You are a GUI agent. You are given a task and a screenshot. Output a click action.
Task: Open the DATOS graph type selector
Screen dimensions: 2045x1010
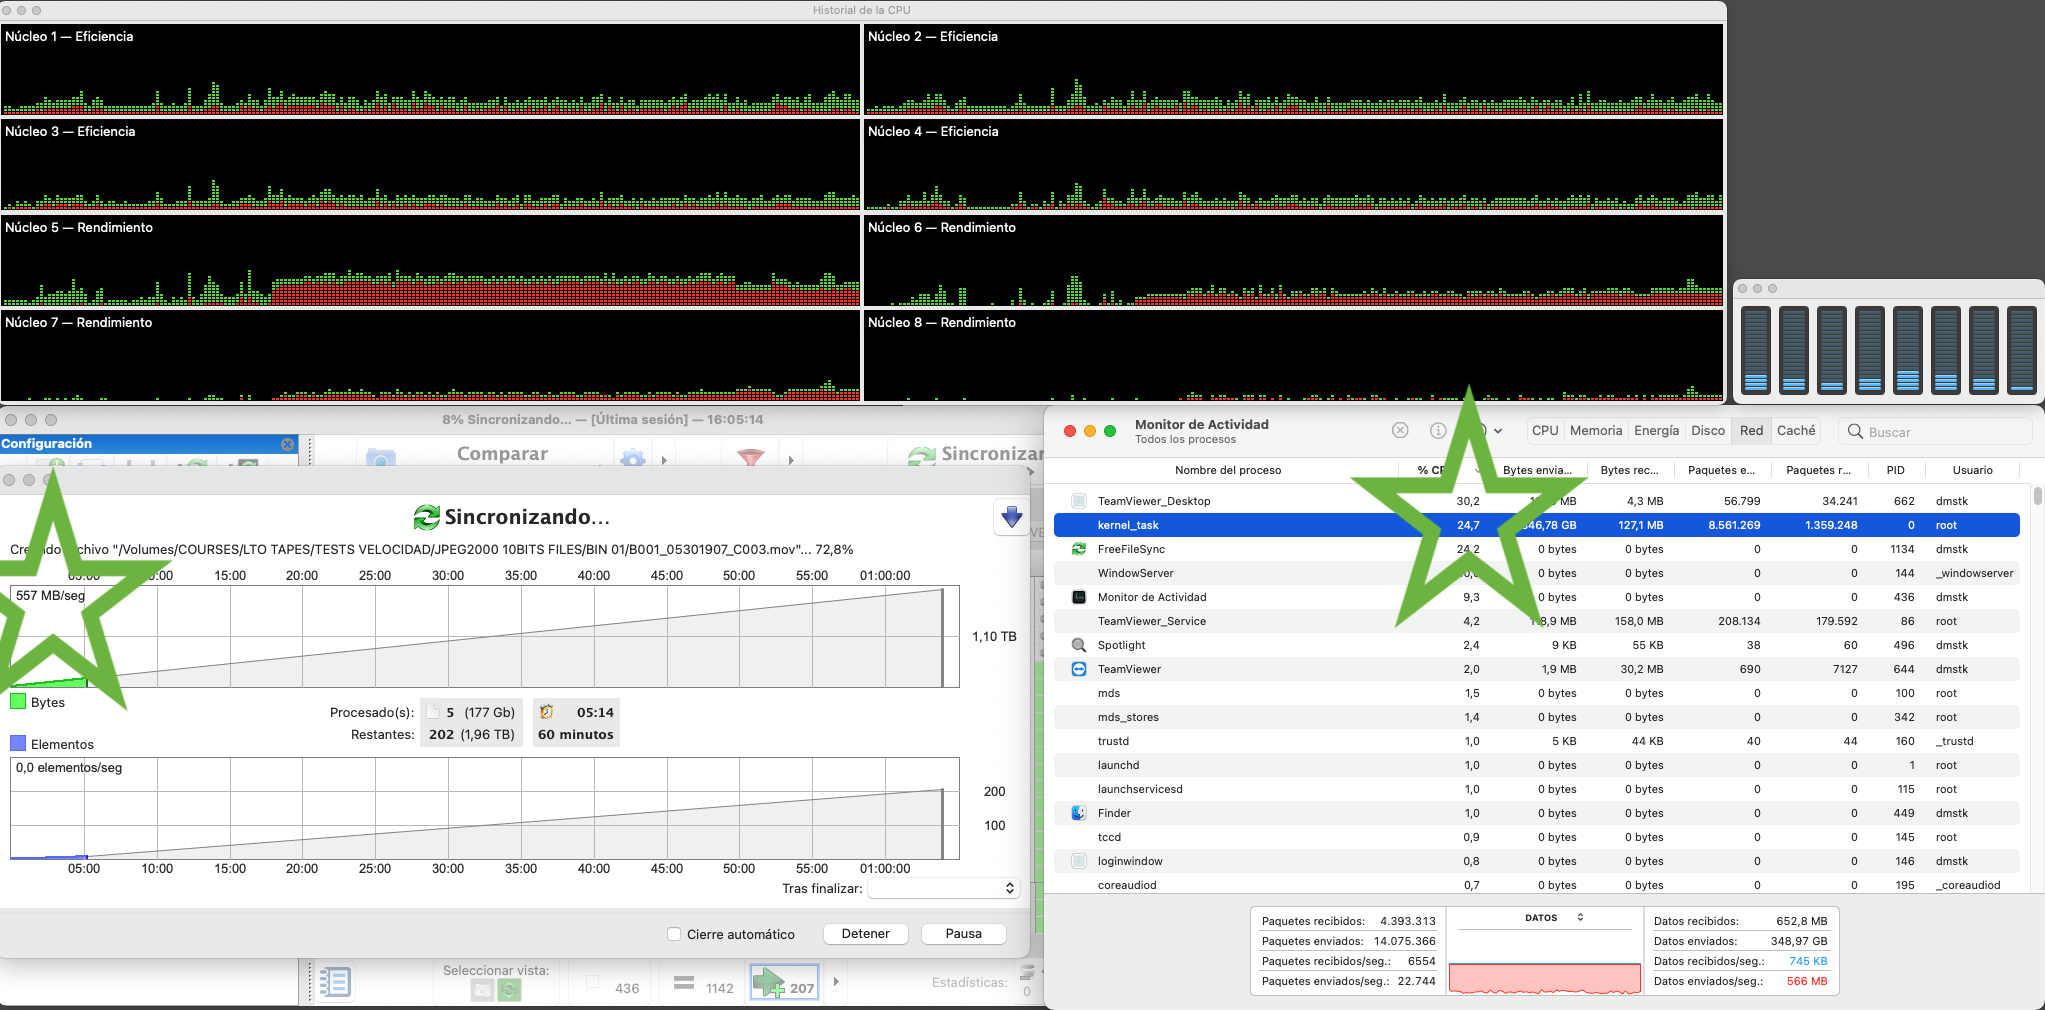1554,917
